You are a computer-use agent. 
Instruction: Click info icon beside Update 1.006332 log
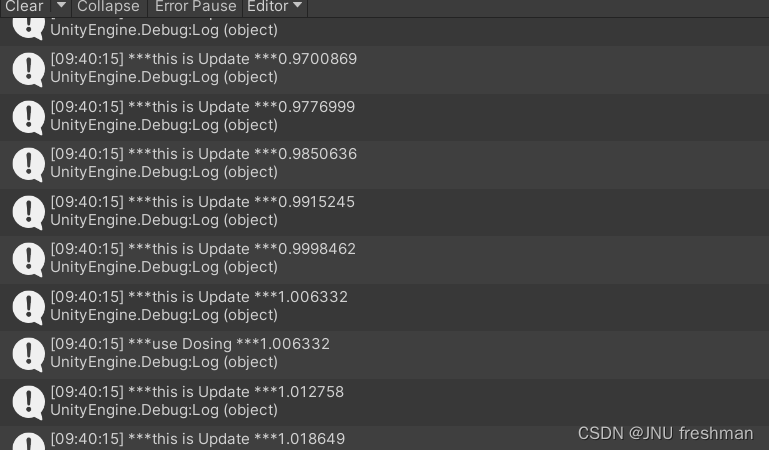point(28,306)
